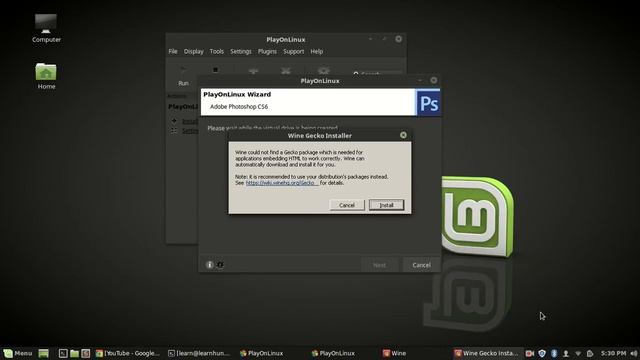Open the Home folder desktop icon

[x=46, y=76]
